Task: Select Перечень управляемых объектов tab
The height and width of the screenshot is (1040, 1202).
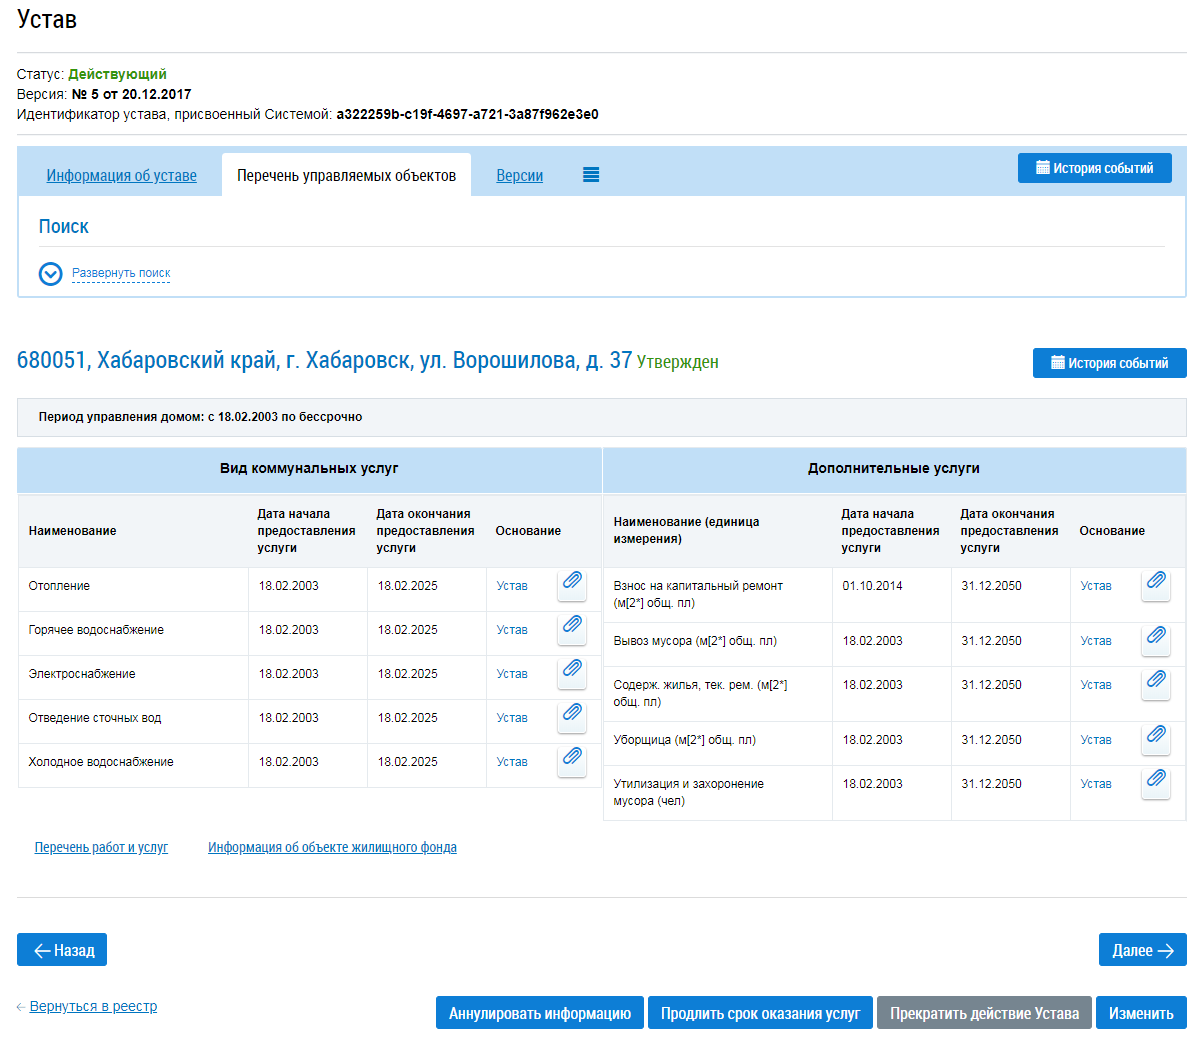Action: [x=346, y=175]
